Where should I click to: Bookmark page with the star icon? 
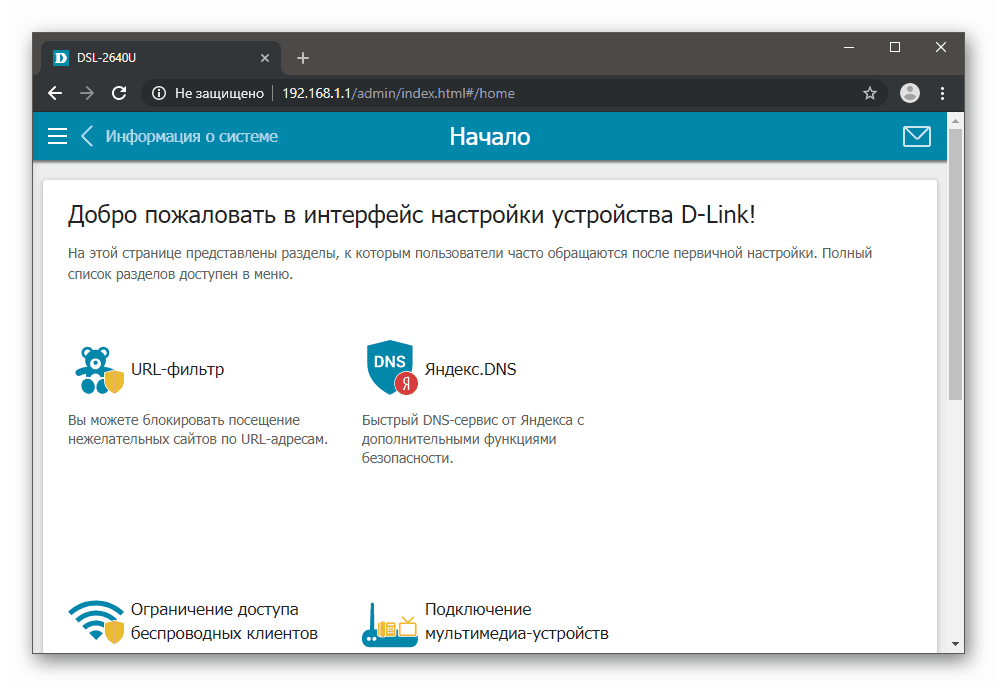point(870,93)
